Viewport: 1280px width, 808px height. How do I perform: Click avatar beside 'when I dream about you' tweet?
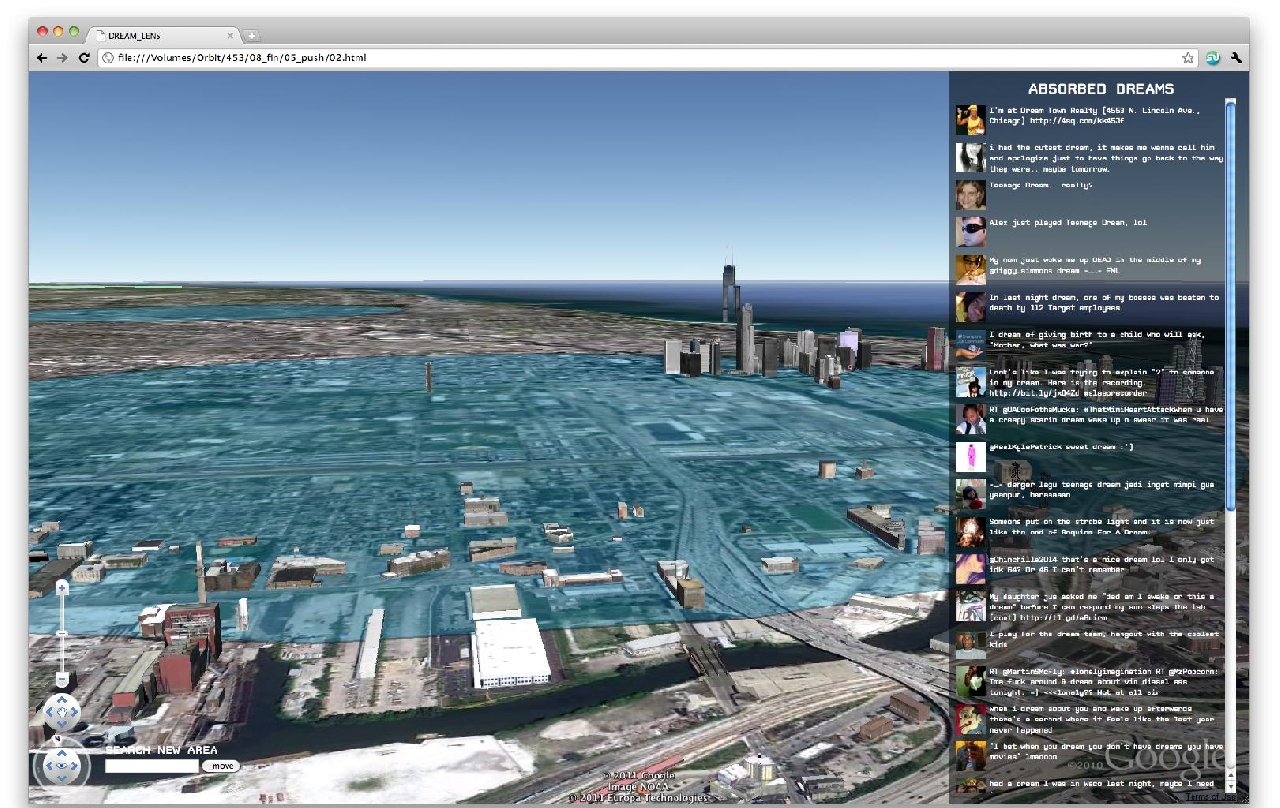tap(970, 719)
